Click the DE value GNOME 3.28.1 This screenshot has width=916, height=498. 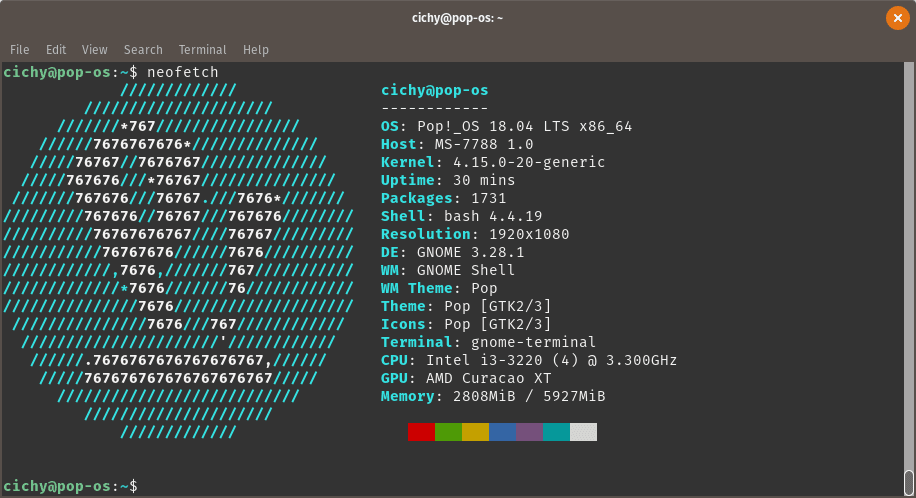[x=470, y=253]
